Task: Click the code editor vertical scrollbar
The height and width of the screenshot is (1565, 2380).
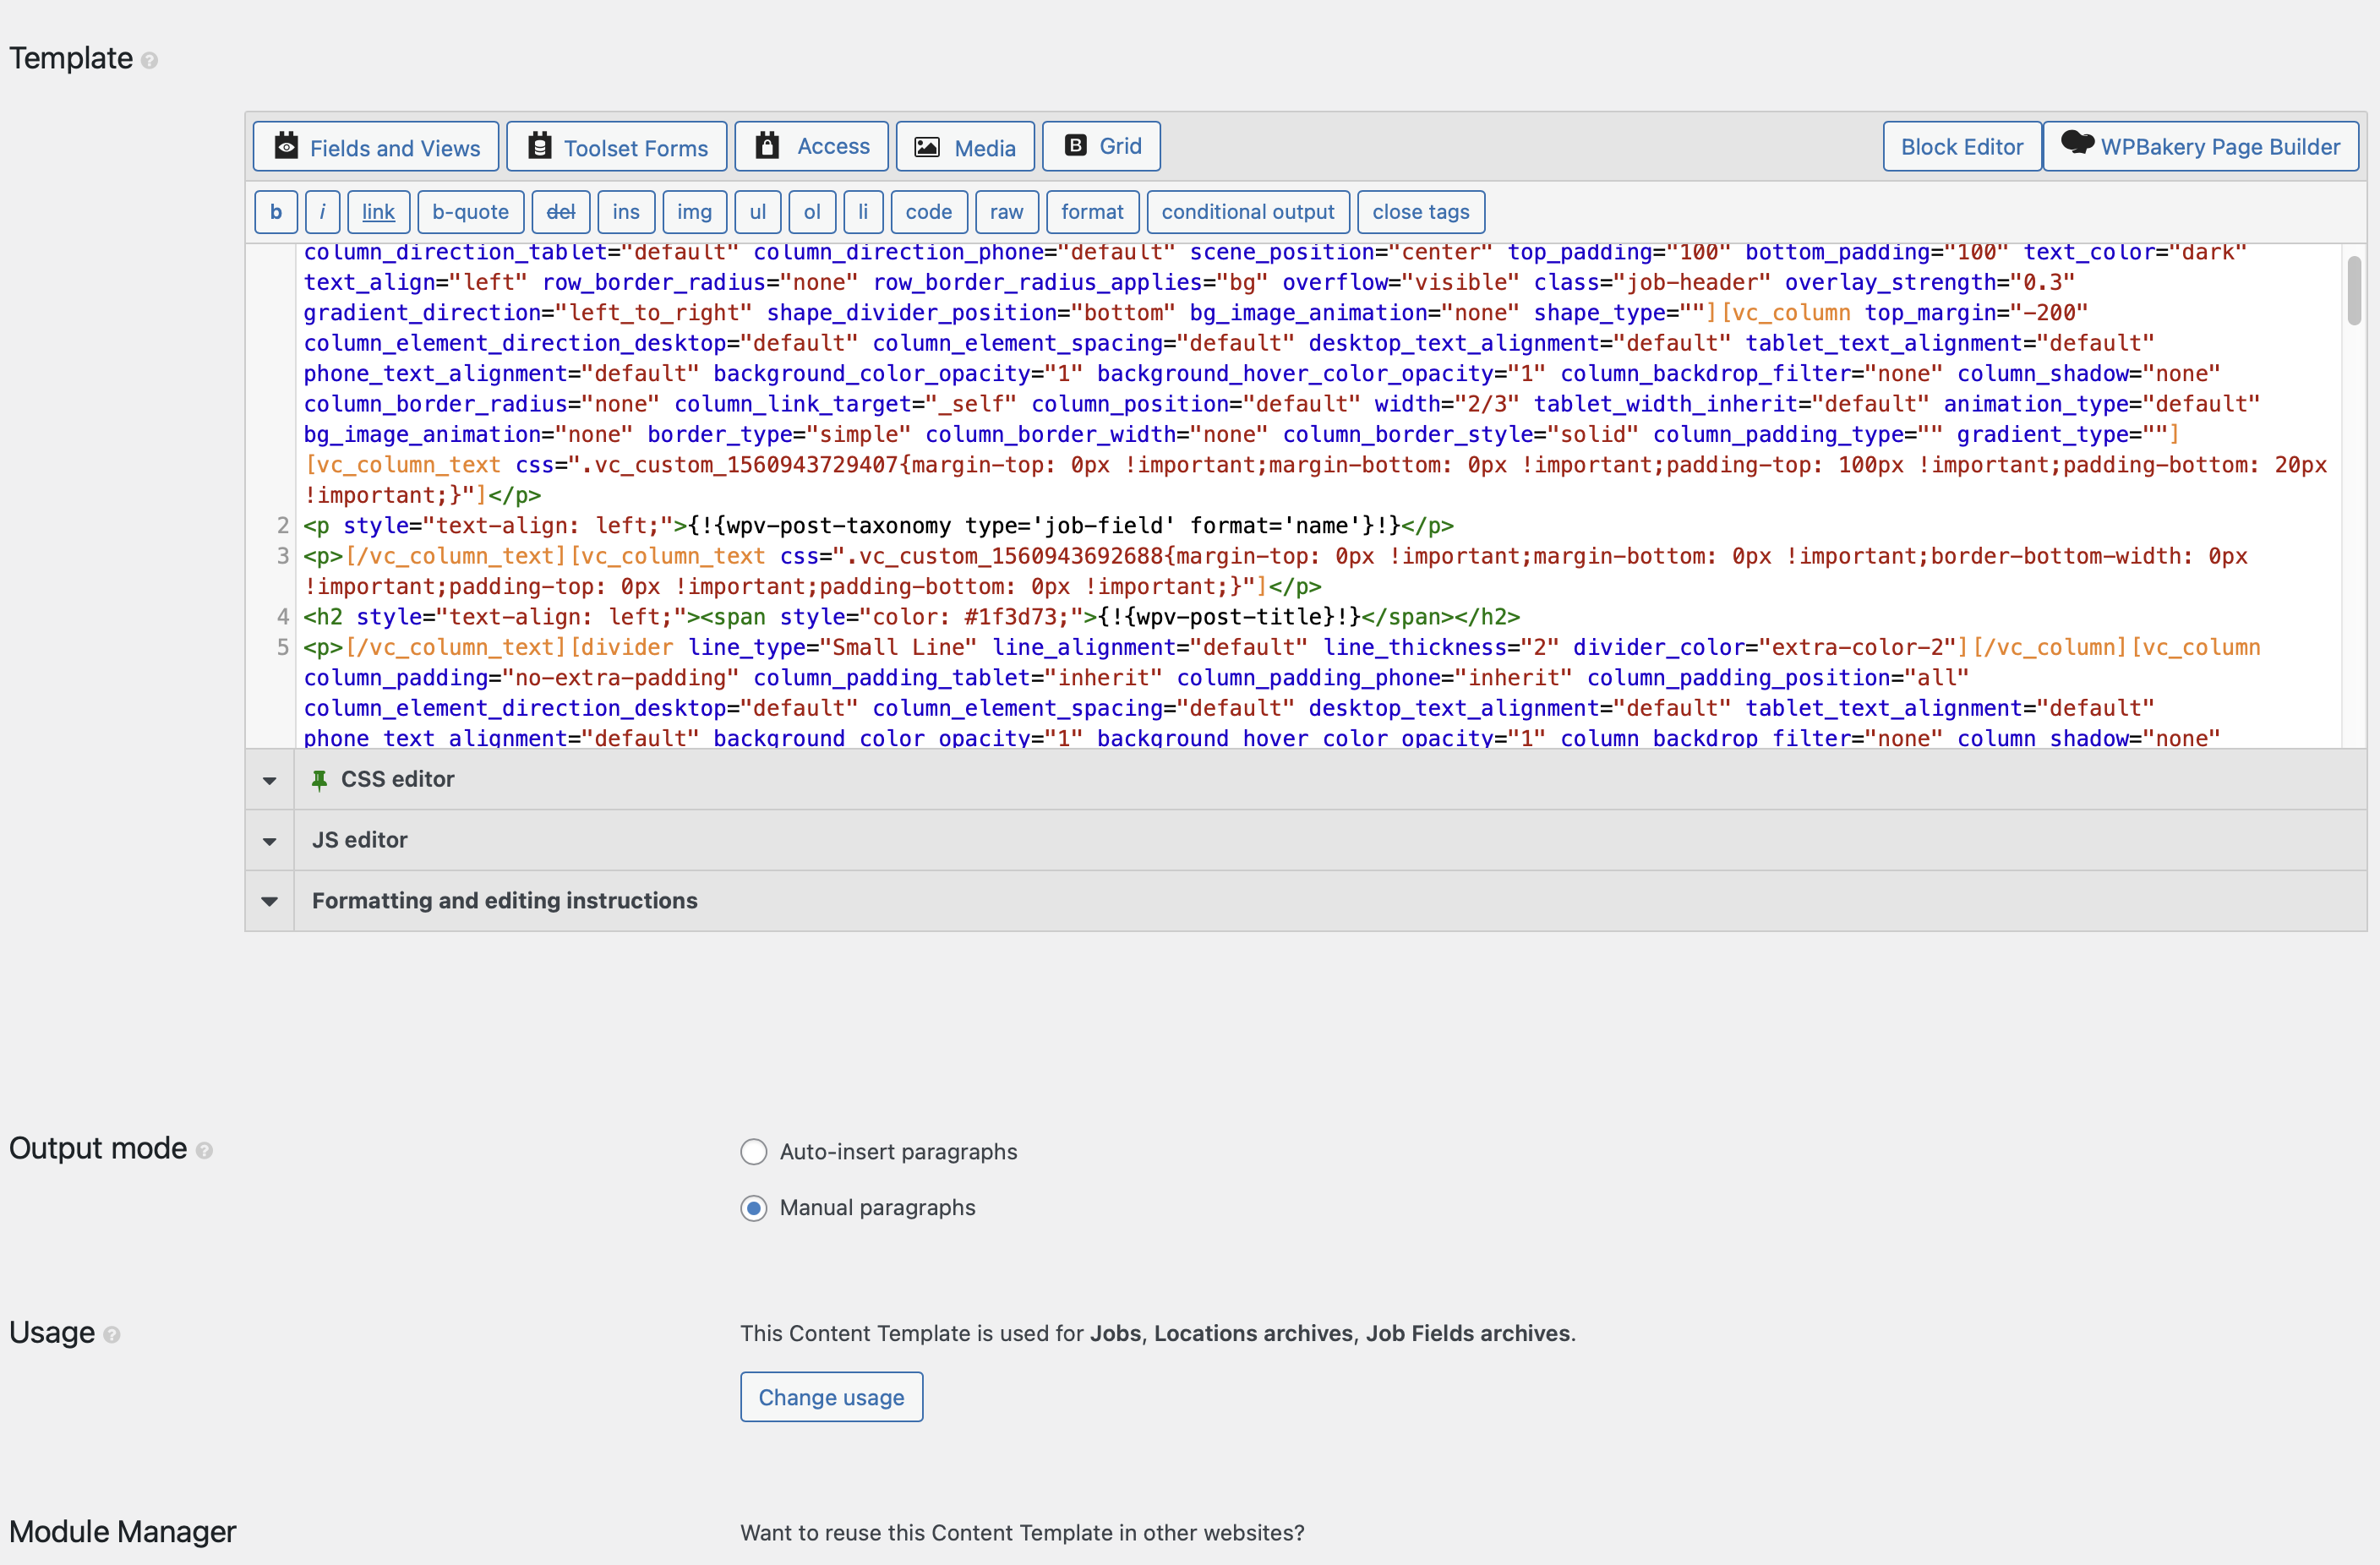Action: coord(2353,291)
